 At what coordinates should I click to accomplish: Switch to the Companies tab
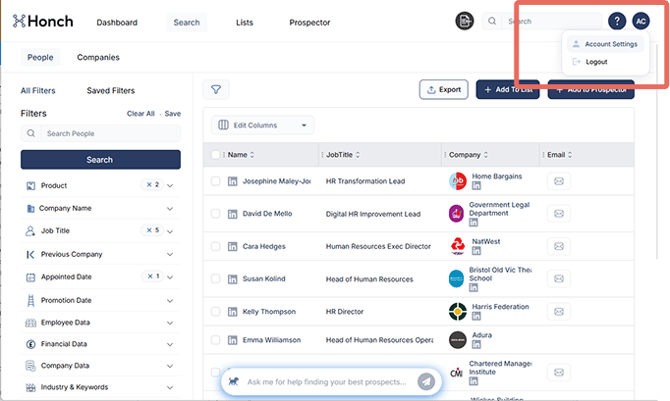click(x=98, y=58)
